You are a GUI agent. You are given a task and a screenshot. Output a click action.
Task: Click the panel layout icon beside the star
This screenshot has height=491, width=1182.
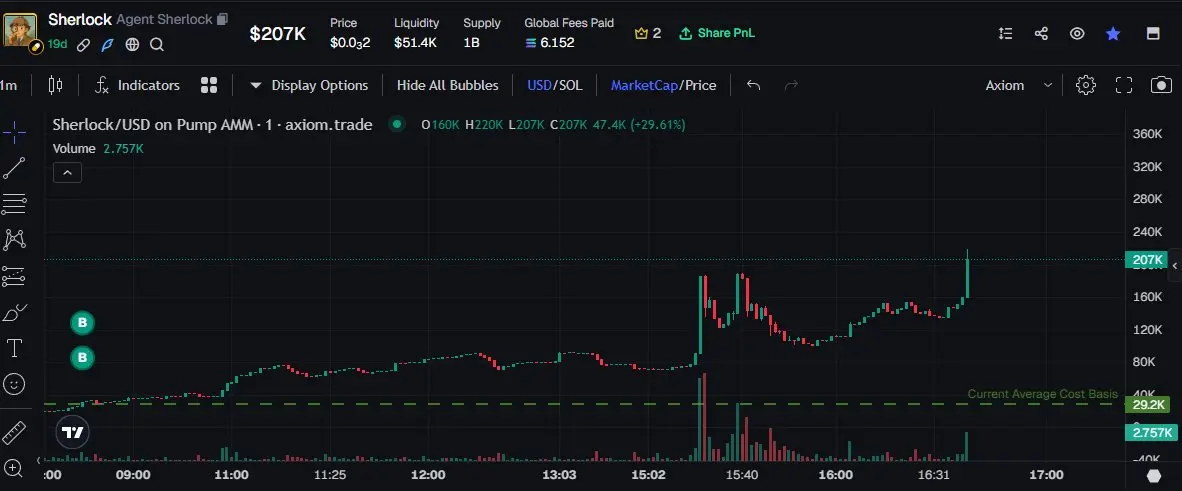(1153, 33)
